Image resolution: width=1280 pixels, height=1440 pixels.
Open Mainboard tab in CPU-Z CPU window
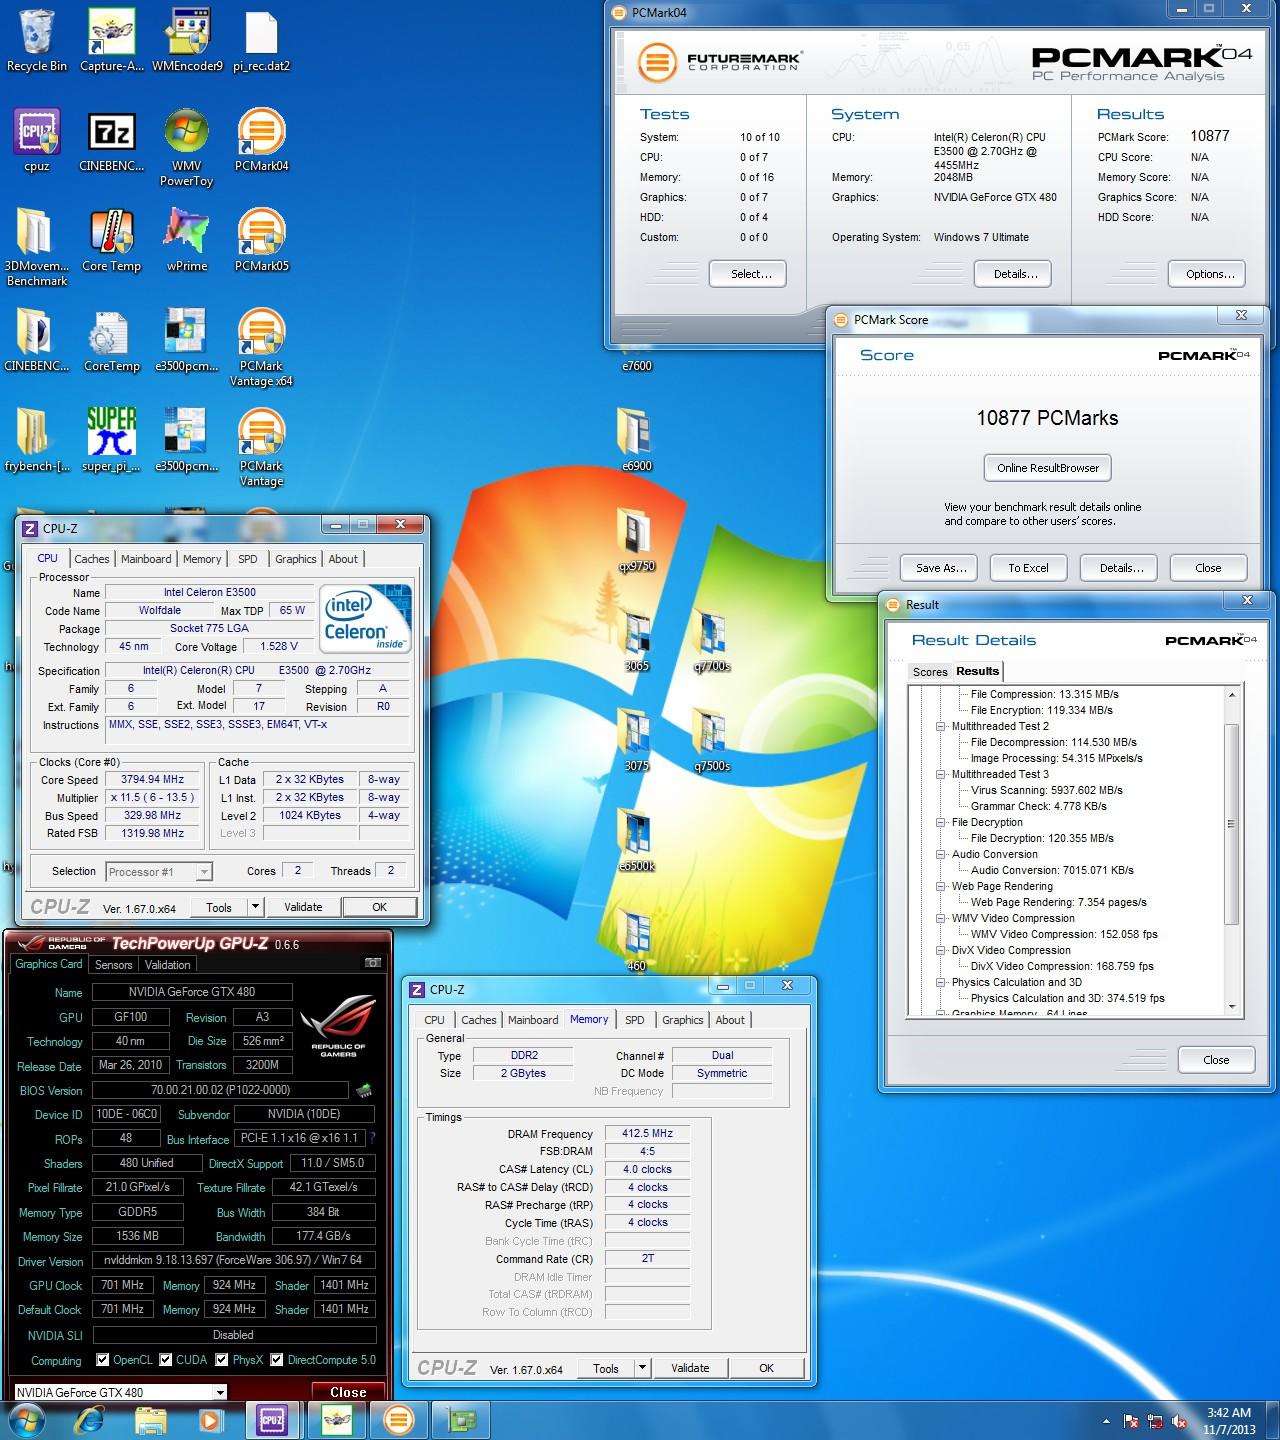coord(146,559)
